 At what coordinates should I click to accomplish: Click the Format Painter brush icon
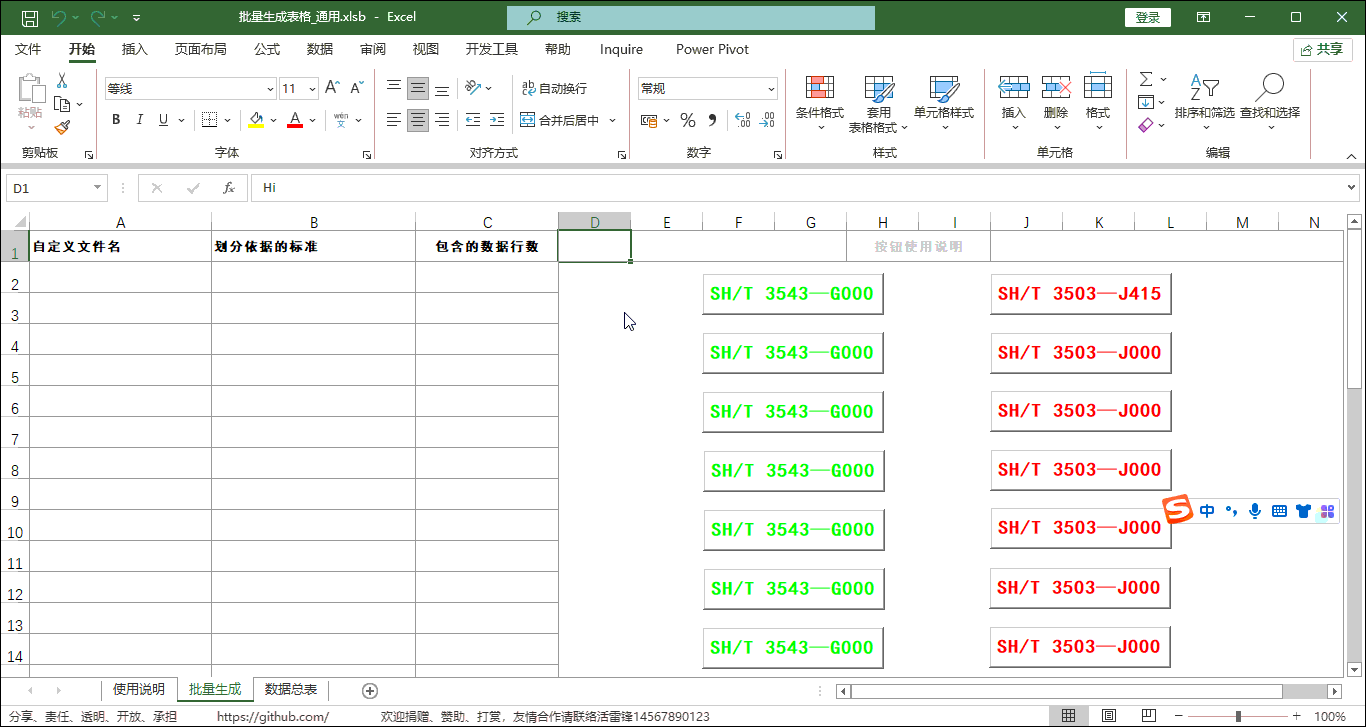(62, 127)
